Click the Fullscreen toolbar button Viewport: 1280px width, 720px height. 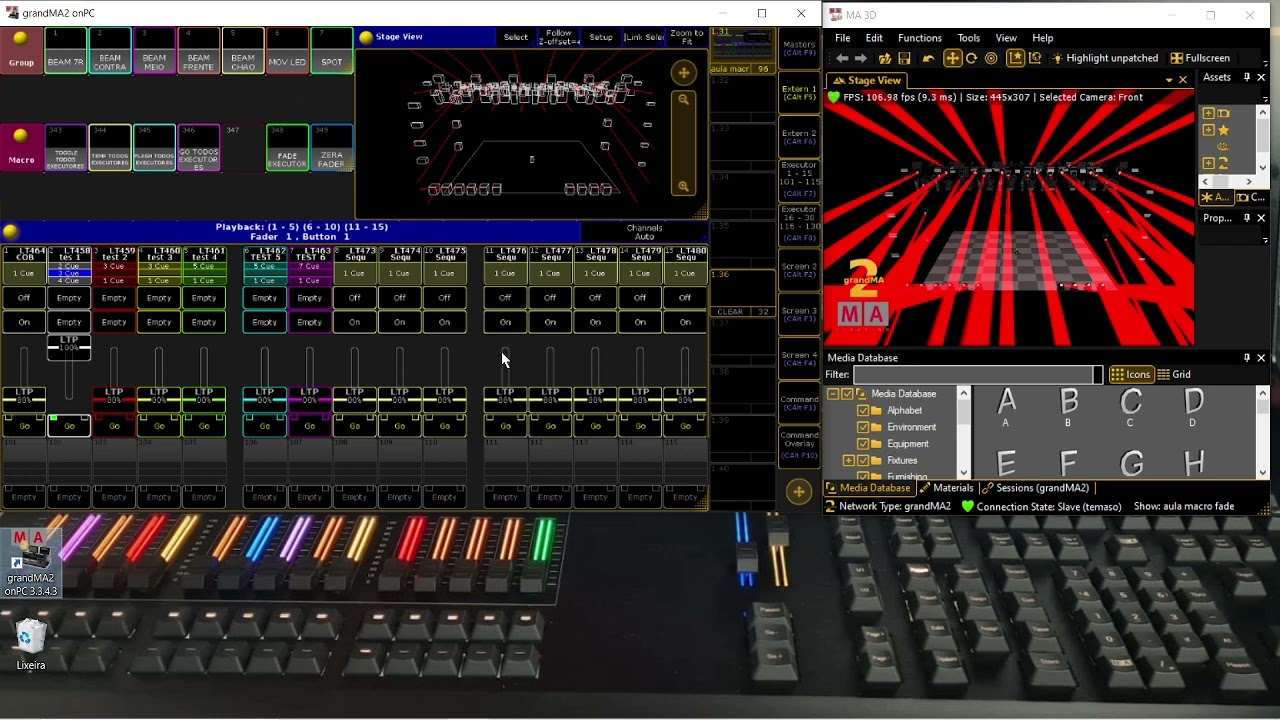point(1200,58)
